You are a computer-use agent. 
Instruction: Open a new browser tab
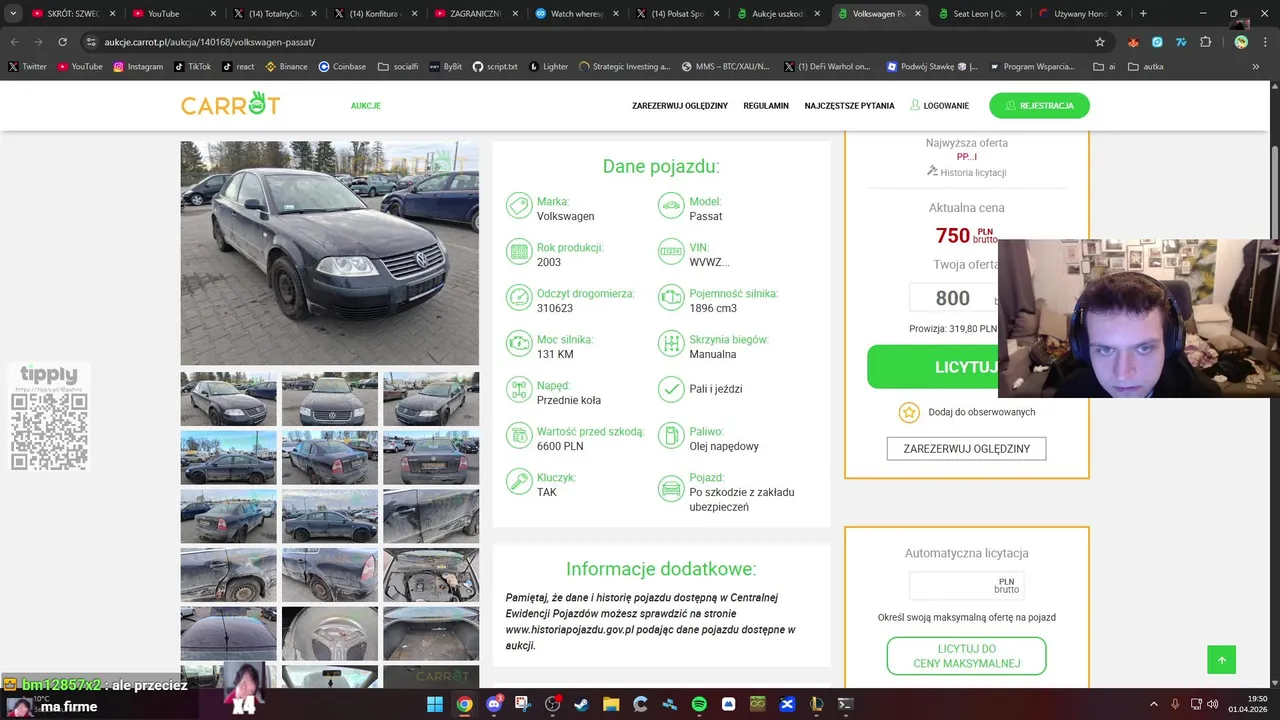pyautogui.click(x=1143, y=14)
